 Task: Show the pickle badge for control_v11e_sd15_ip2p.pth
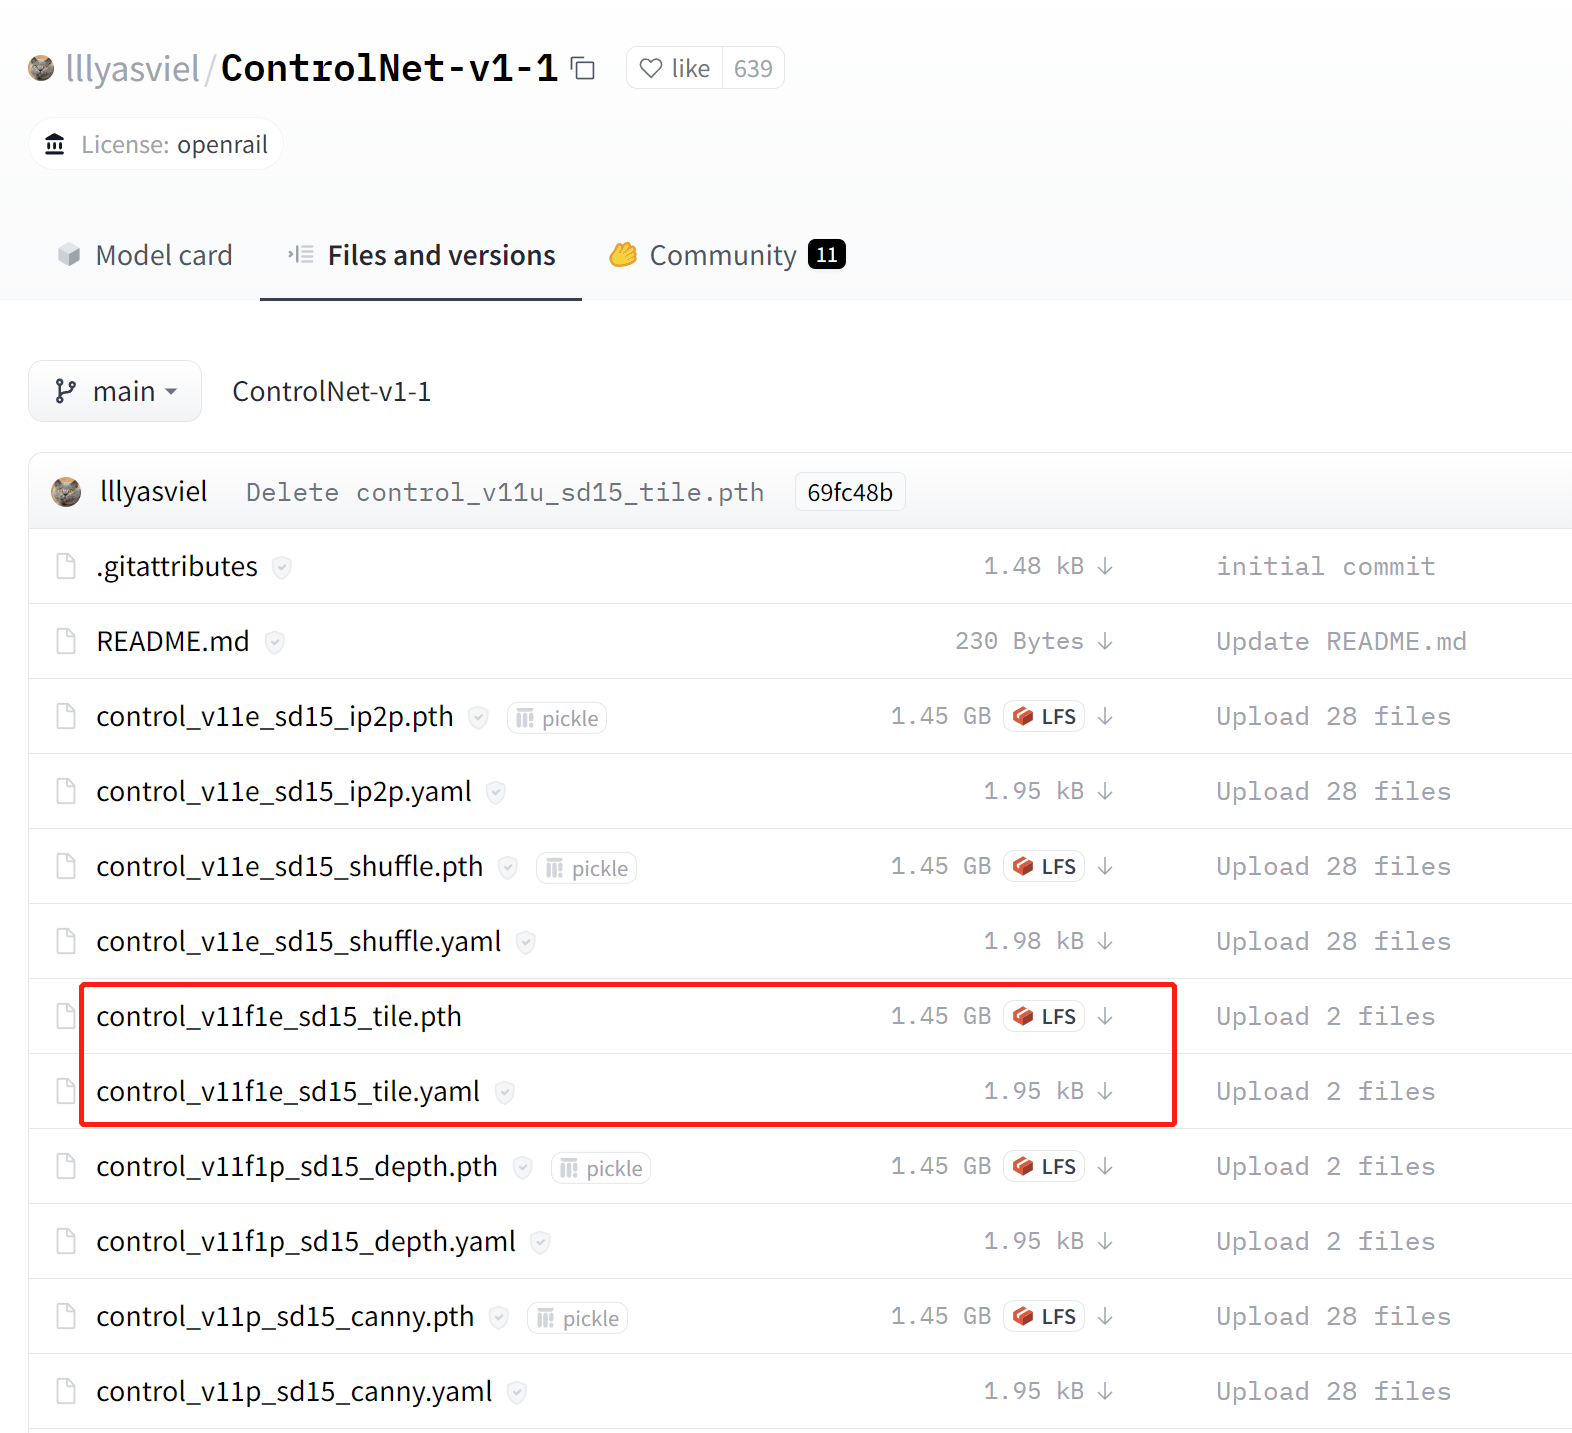point(557,718)
